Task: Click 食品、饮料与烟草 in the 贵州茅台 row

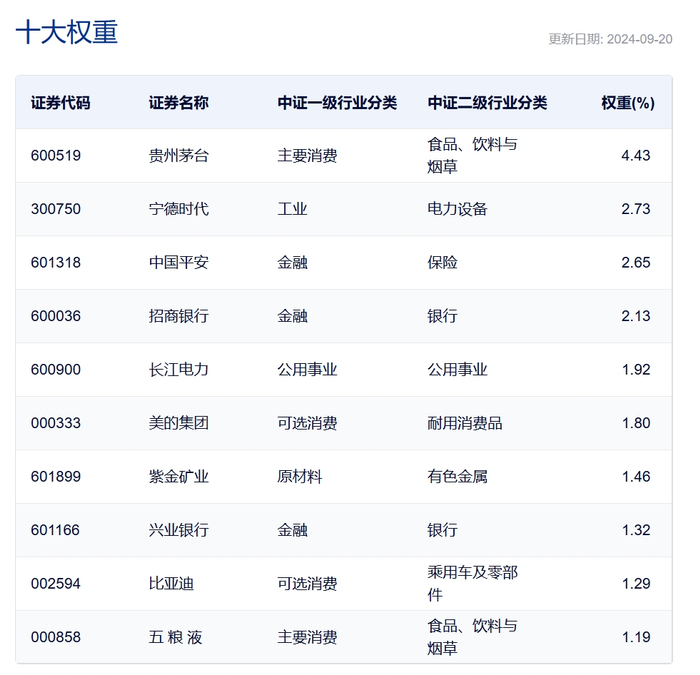Action: [x=472, y=155]
